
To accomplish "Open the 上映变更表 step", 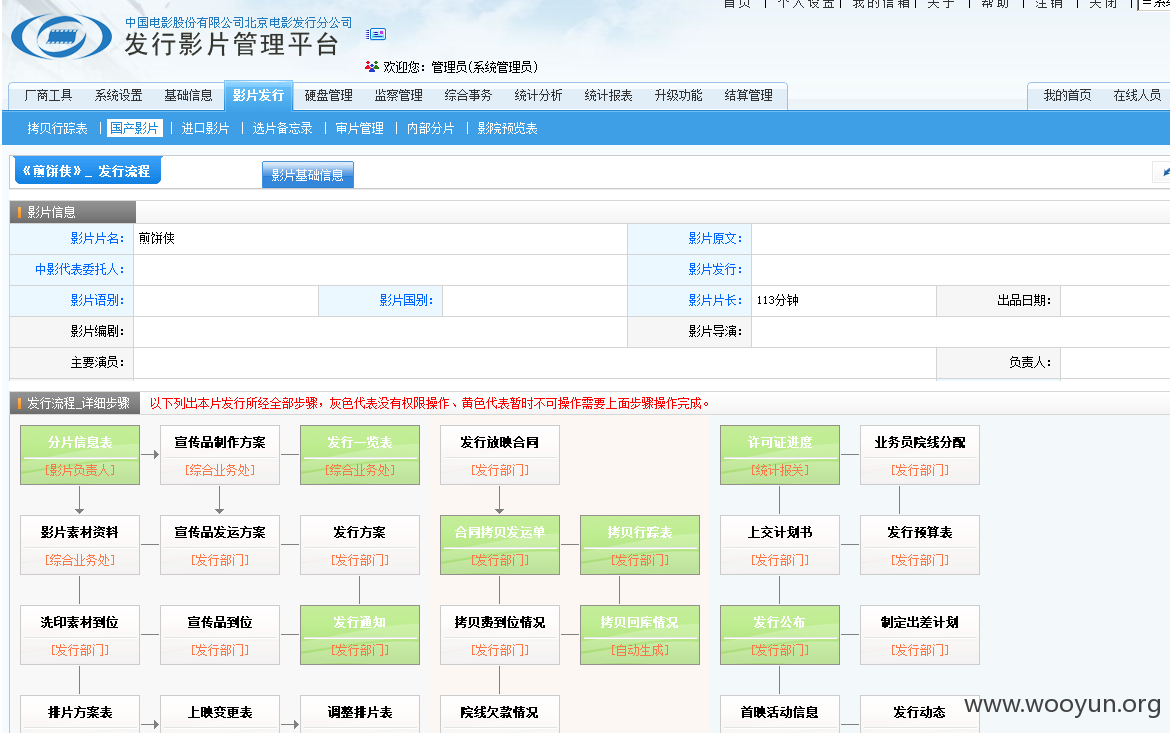I will (x=220, y=714).
